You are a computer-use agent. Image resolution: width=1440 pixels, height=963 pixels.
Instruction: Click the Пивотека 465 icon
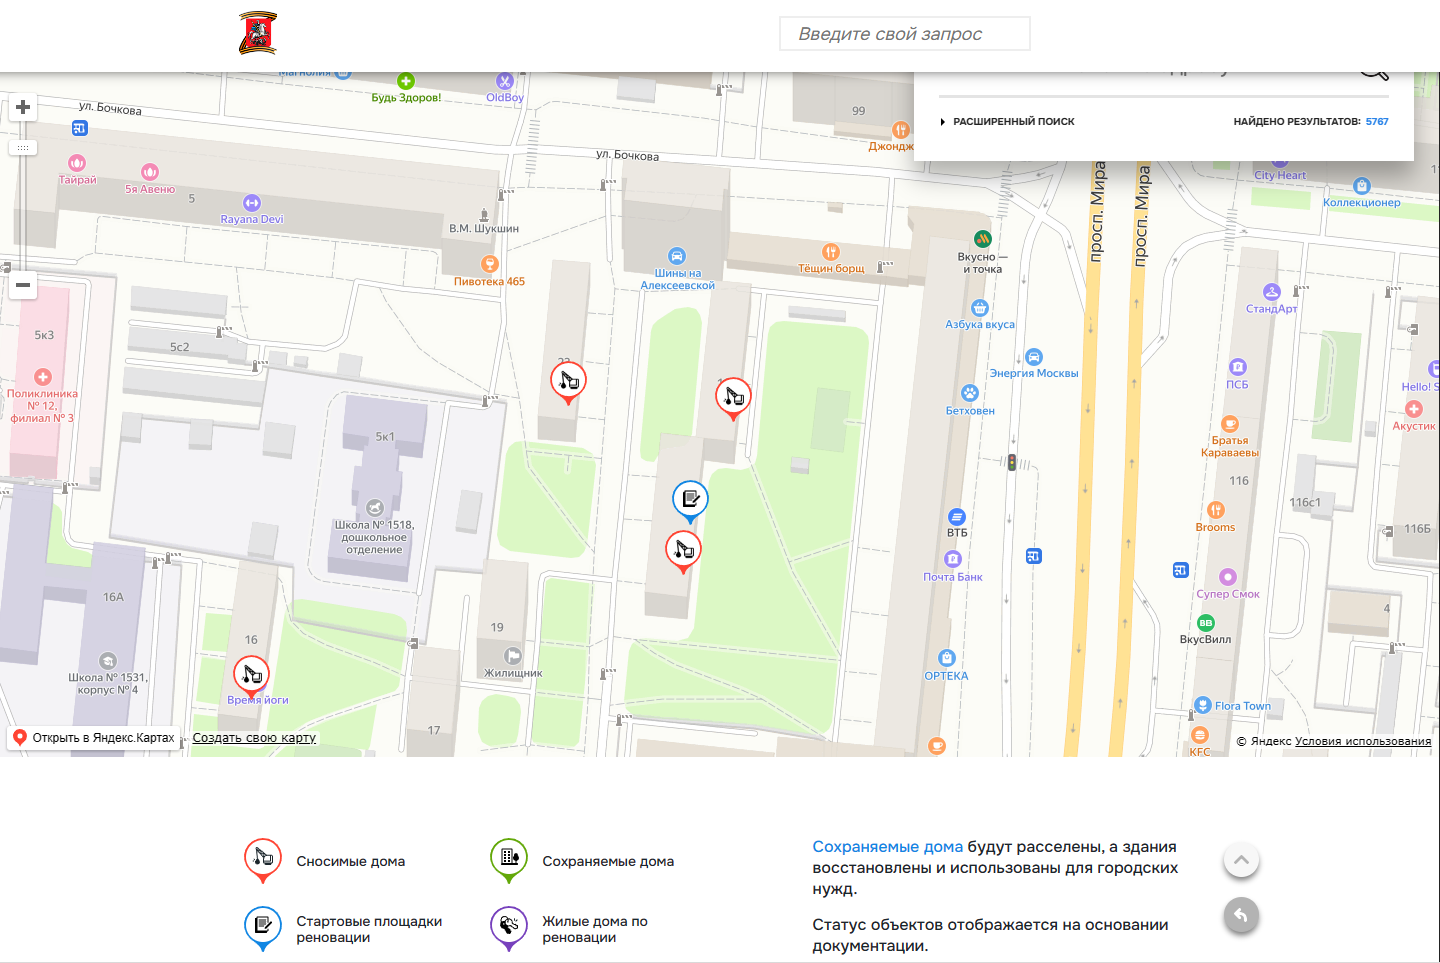pyautogui.click(x=490, y=264)
